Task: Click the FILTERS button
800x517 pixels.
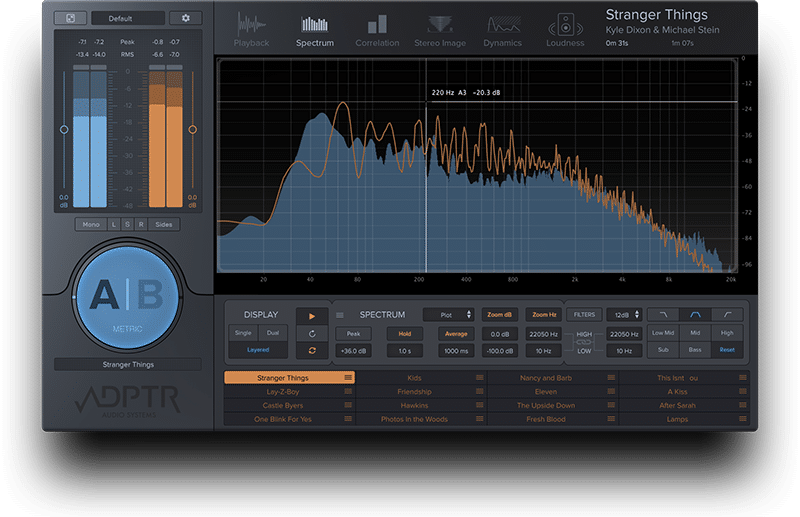Action: coord(584,315)
